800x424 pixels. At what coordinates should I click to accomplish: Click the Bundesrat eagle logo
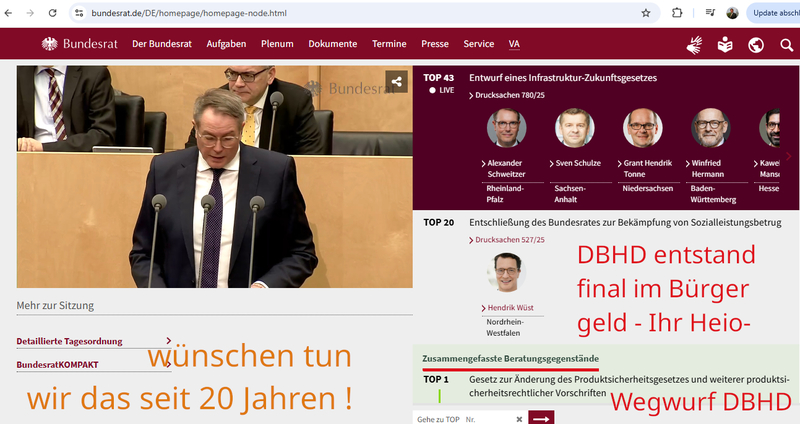[50, 44]
